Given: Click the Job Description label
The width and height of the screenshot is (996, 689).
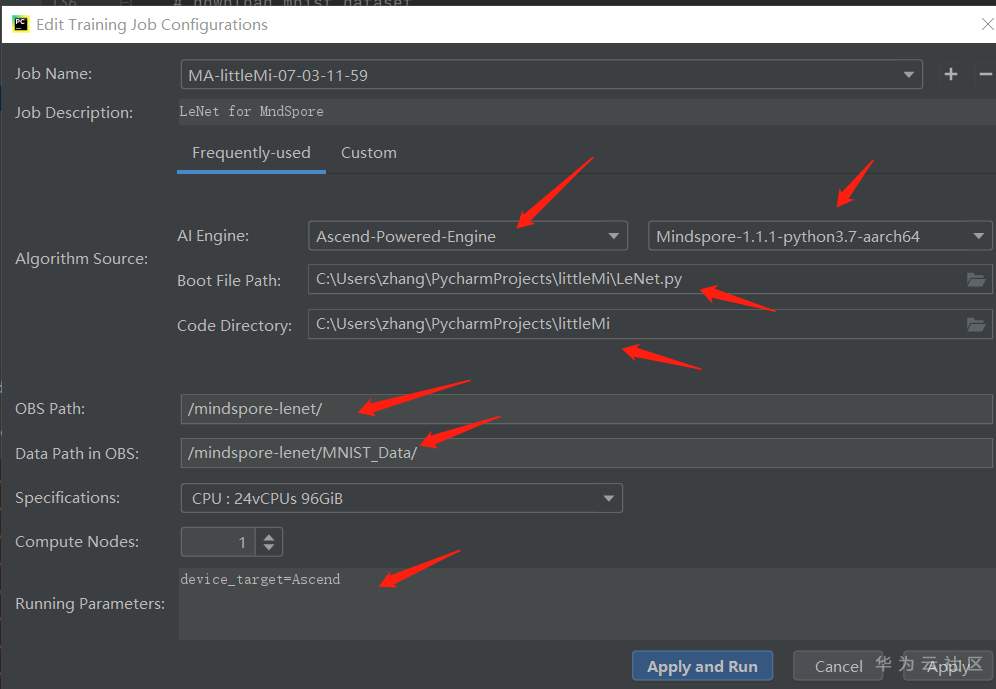Looking at the screenshot, I should [x=74, y=113].
